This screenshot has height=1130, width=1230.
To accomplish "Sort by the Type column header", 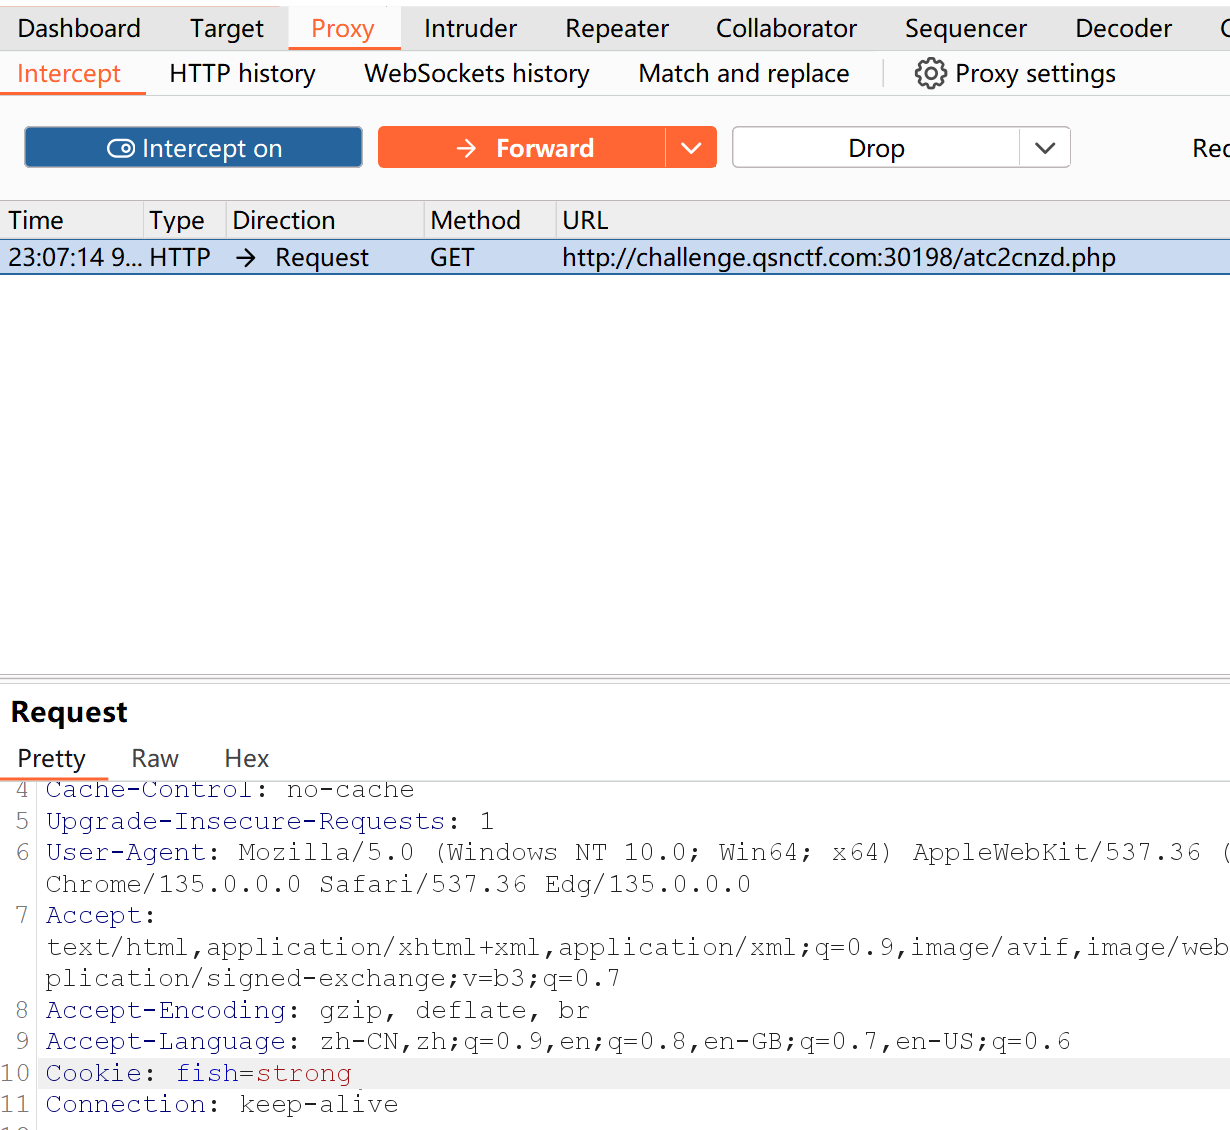I will point(184,220).
